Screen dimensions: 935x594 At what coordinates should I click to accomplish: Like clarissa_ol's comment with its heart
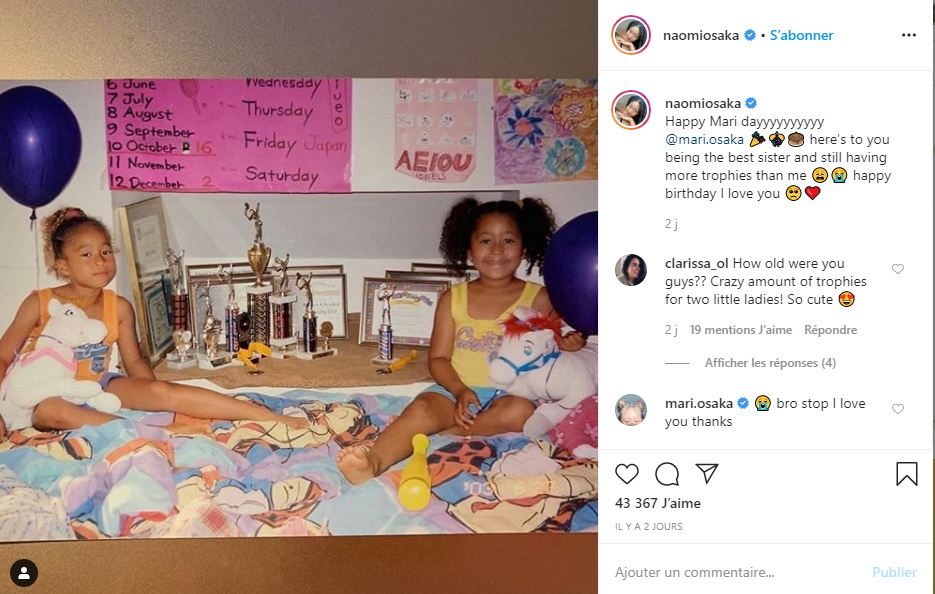tap(897, 269)
